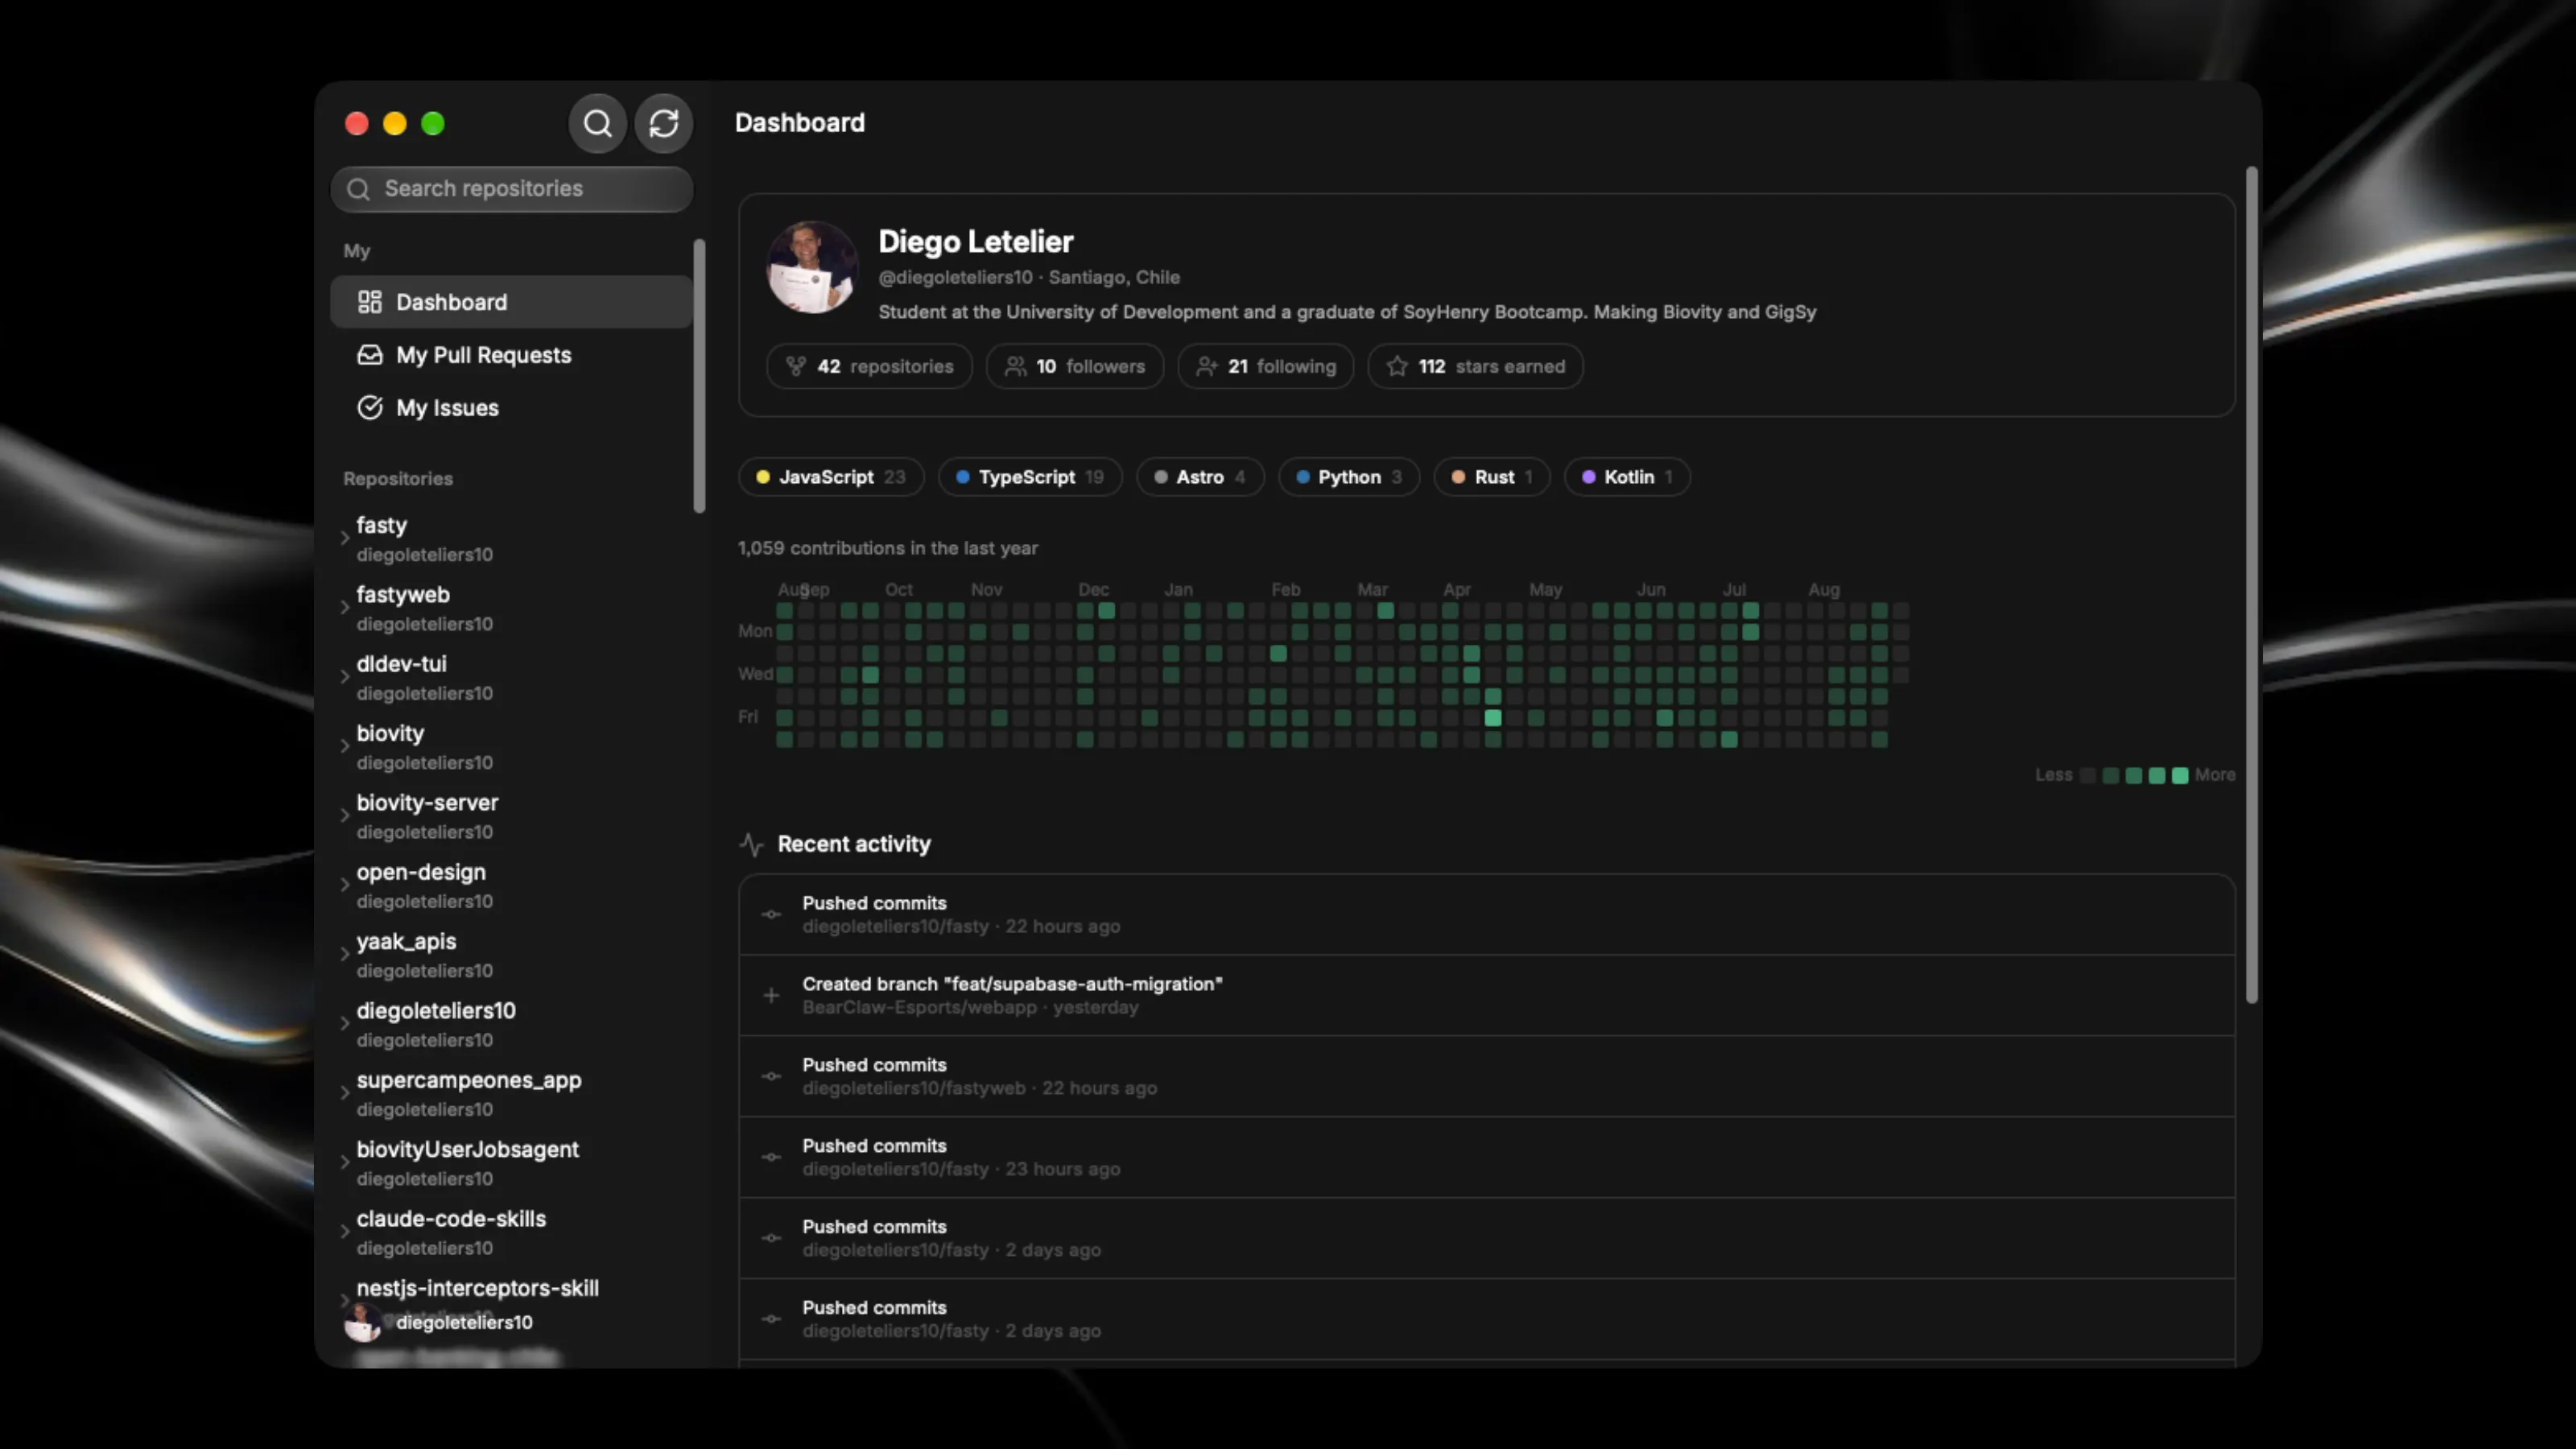Click the repositories fork icon

coord(796,367)
